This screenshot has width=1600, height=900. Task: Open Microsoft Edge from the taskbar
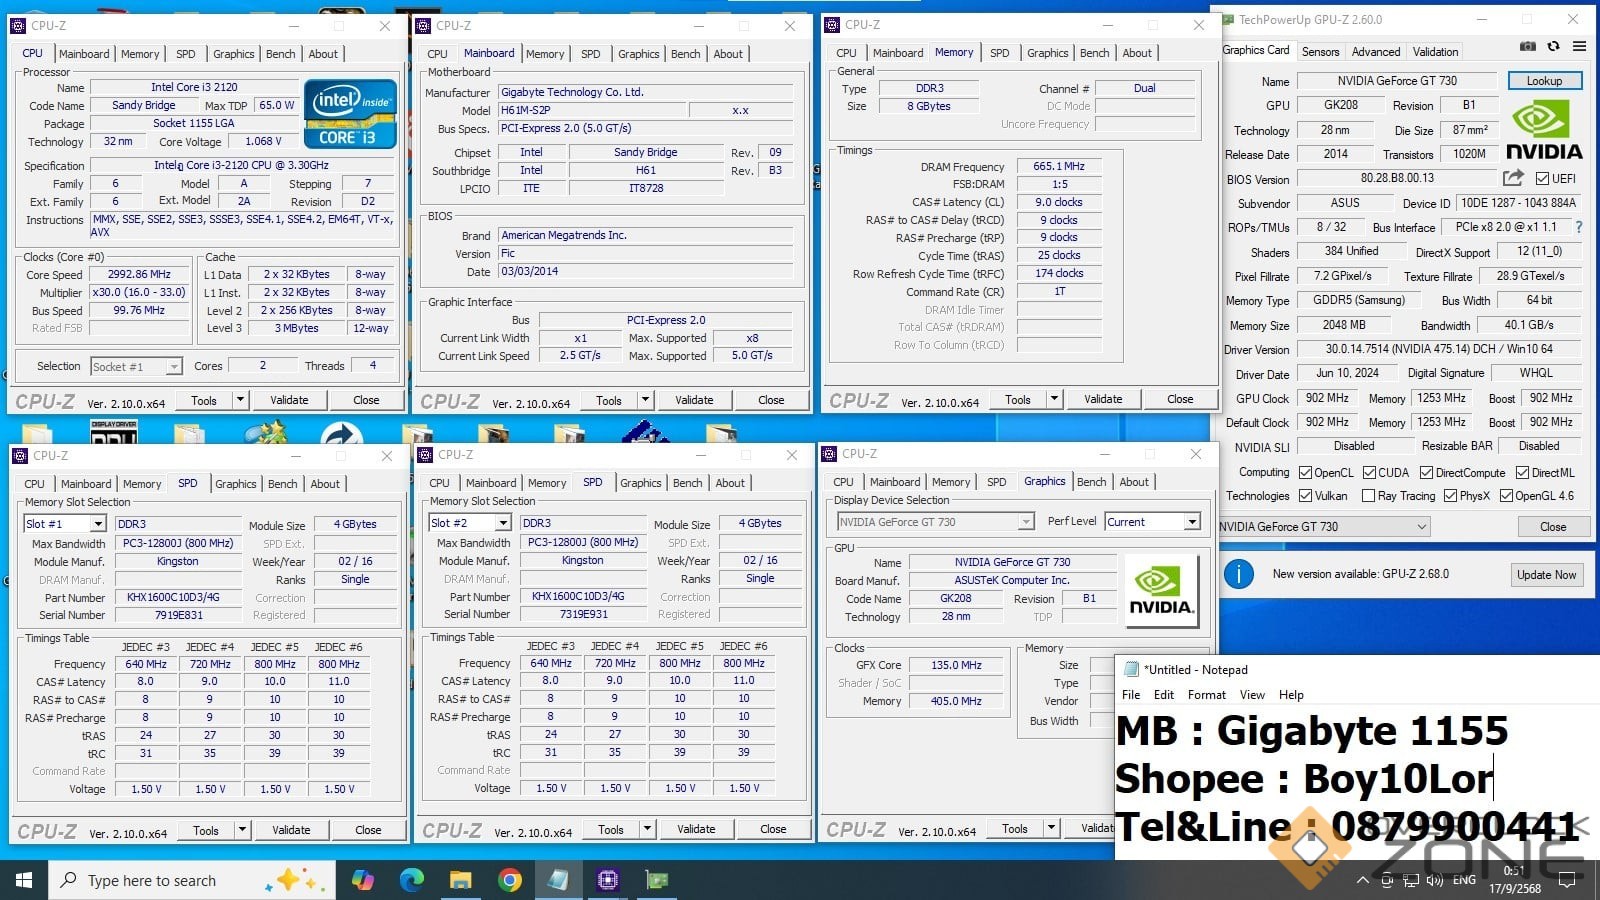pos(412,880)
